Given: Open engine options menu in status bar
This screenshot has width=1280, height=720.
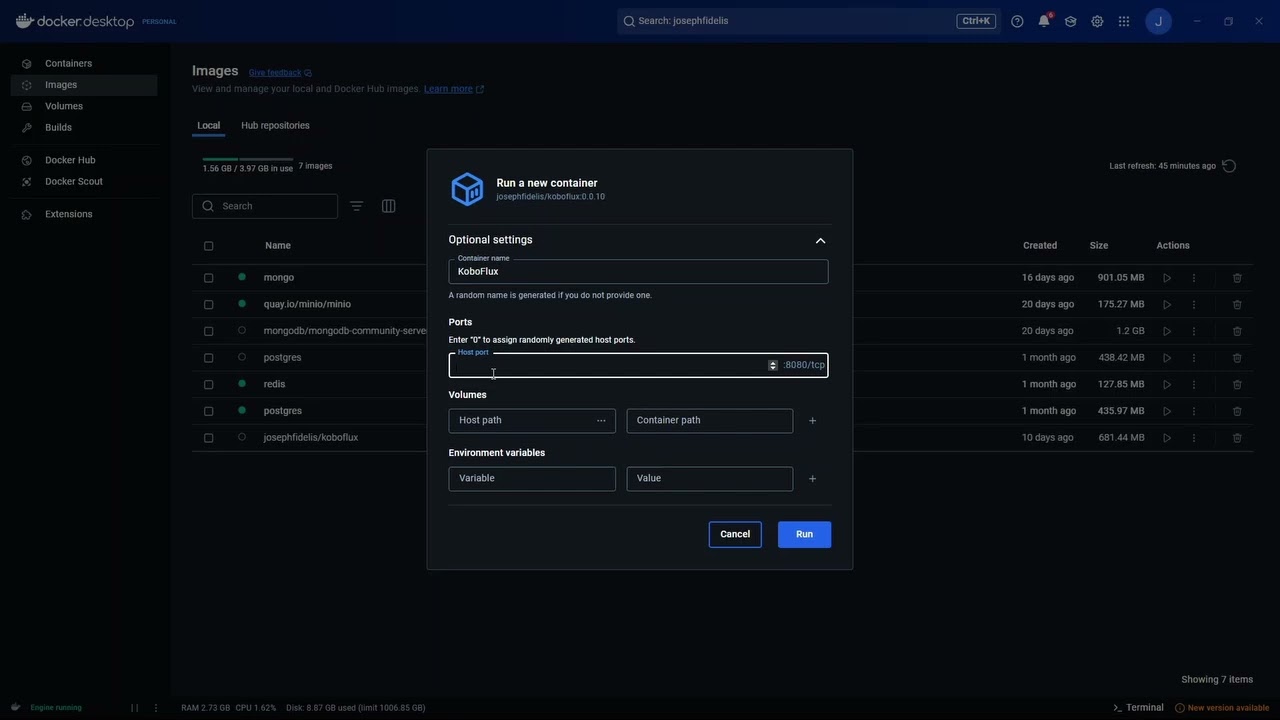Looking at the screenshot, I should pos(156,708).
